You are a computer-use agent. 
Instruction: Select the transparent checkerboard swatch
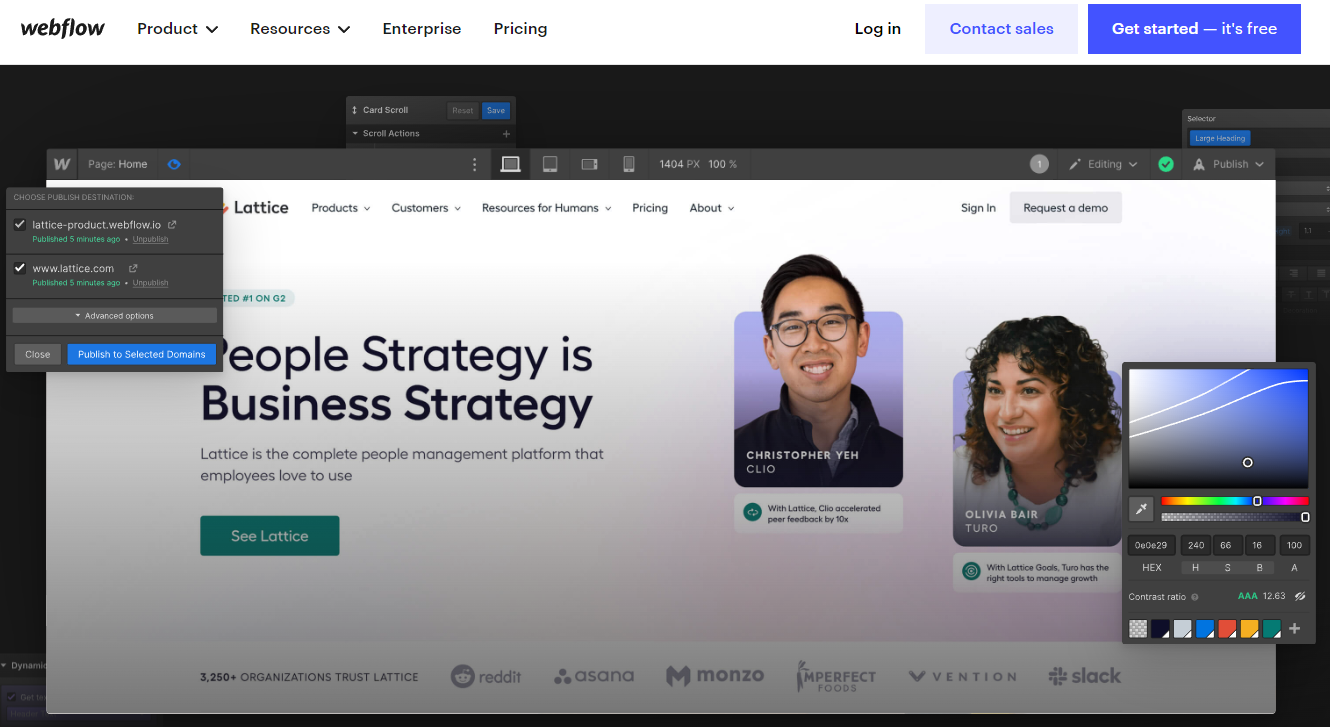[1138, 629]
